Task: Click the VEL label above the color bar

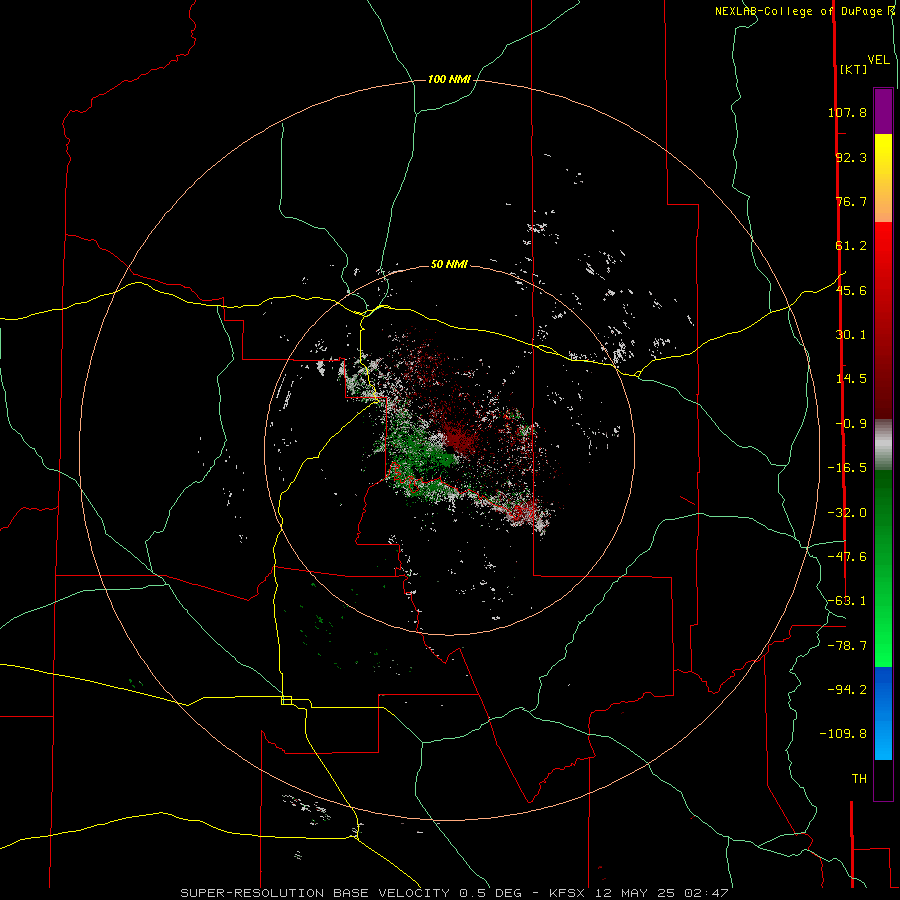Action: tap(878, 60)
